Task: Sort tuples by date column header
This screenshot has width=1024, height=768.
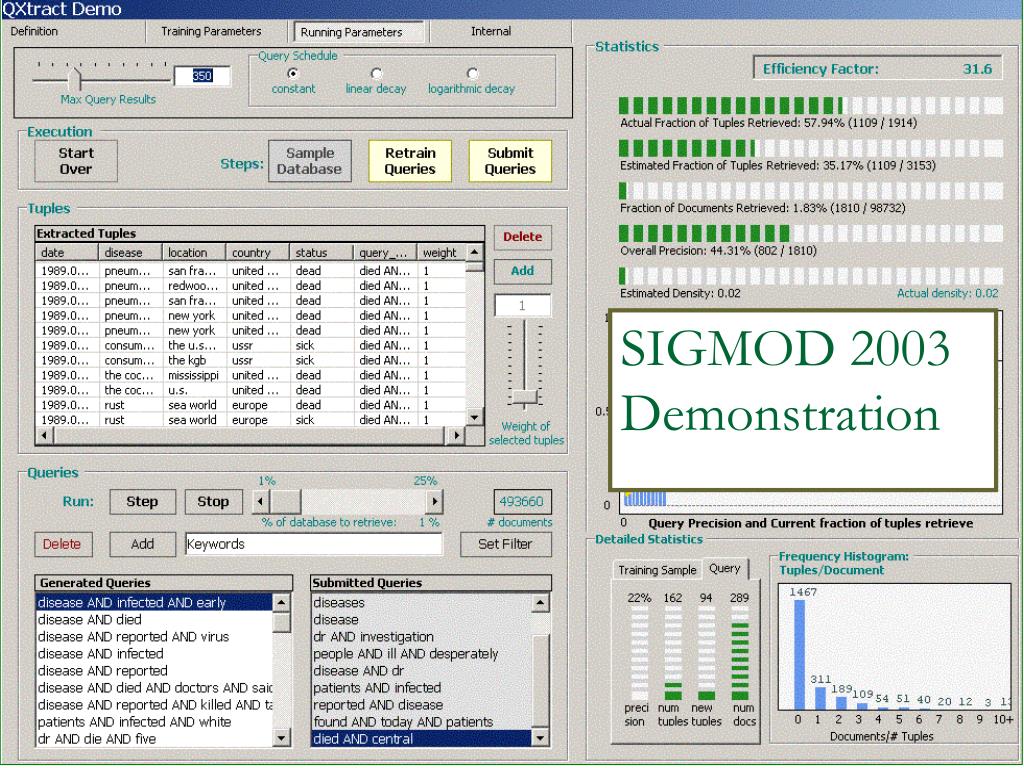Action: coord(67,253)
